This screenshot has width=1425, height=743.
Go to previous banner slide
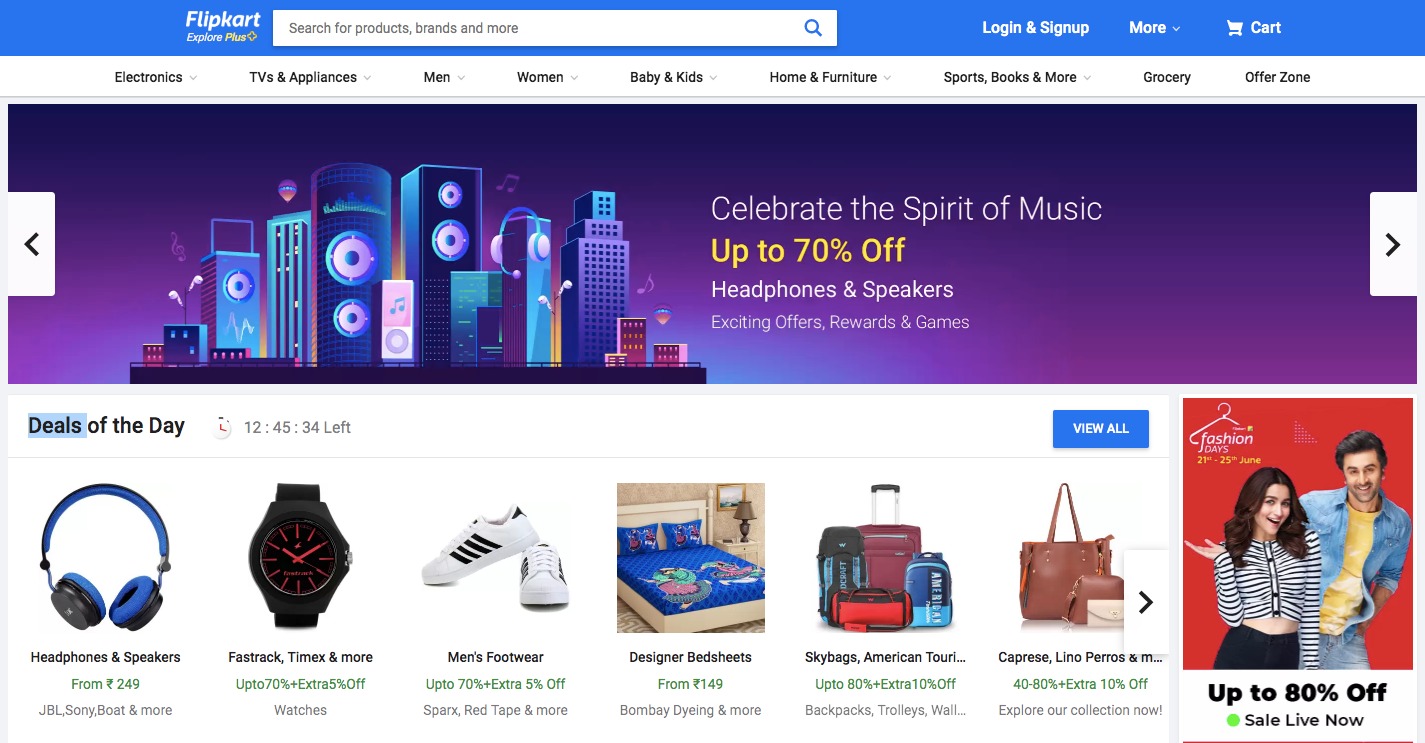(x=32, y=244)
